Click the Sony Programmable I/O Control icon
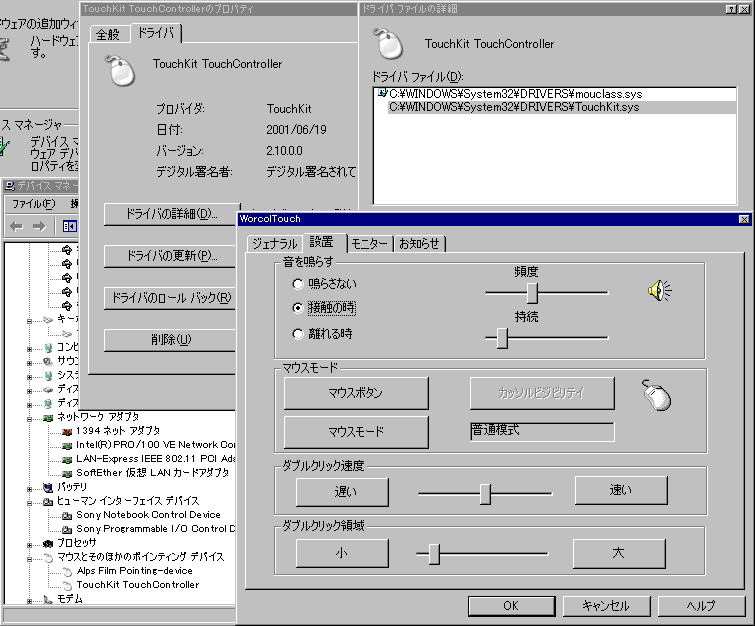 tap(67, 529)
